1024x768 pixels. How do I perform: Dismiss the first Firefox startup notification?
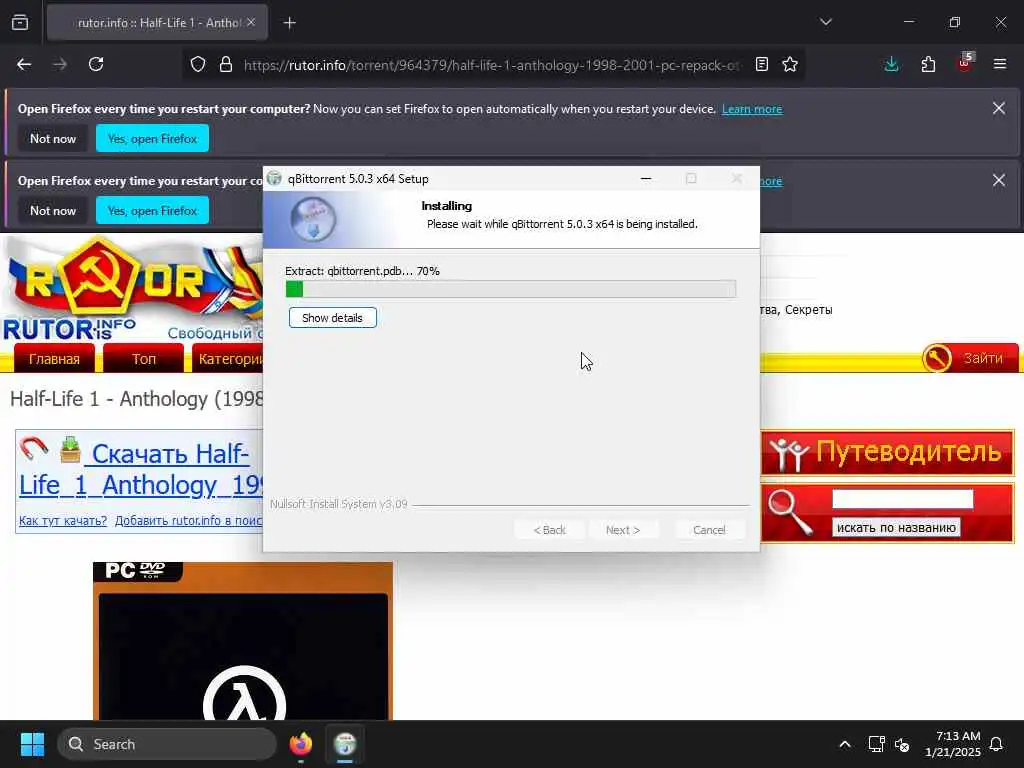[x=999, y=108]
